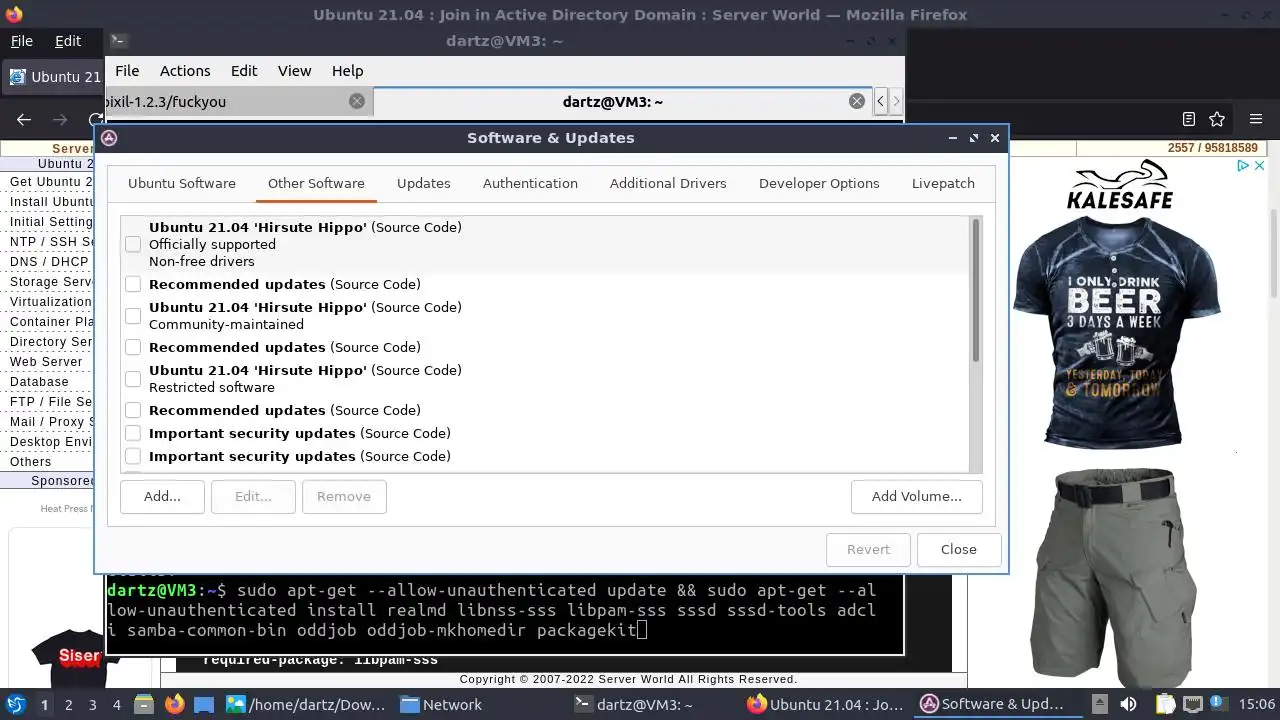Open the volume control tray icon
Viewport: 1280px width, 720px height.
pyautogui.click(x=1129, y=704)
